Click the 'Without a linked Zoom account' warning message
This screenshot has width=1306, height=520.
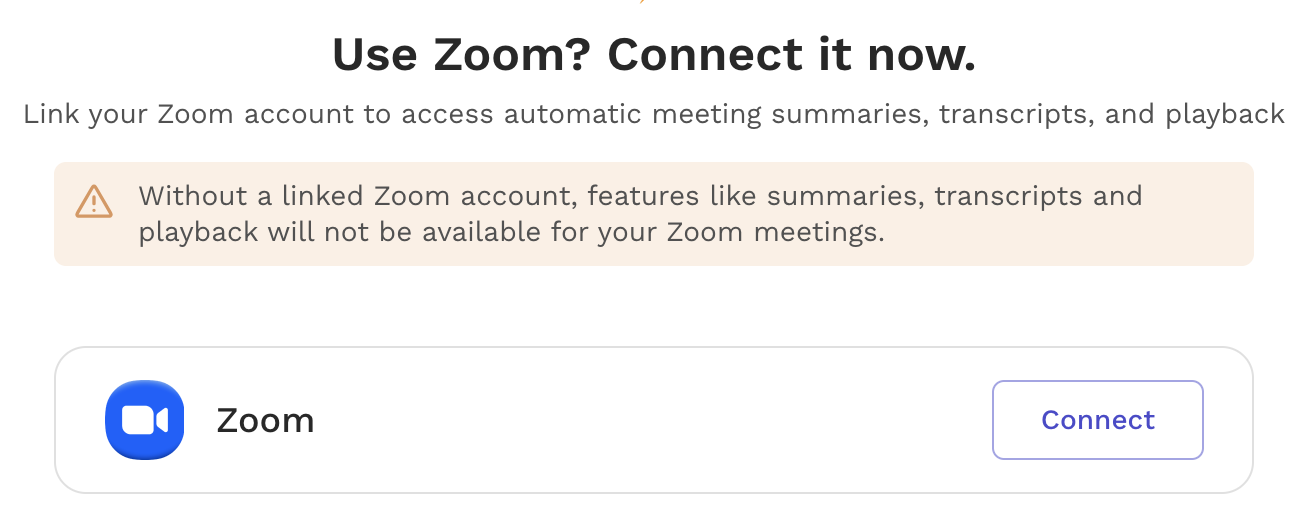pos(640,214)
